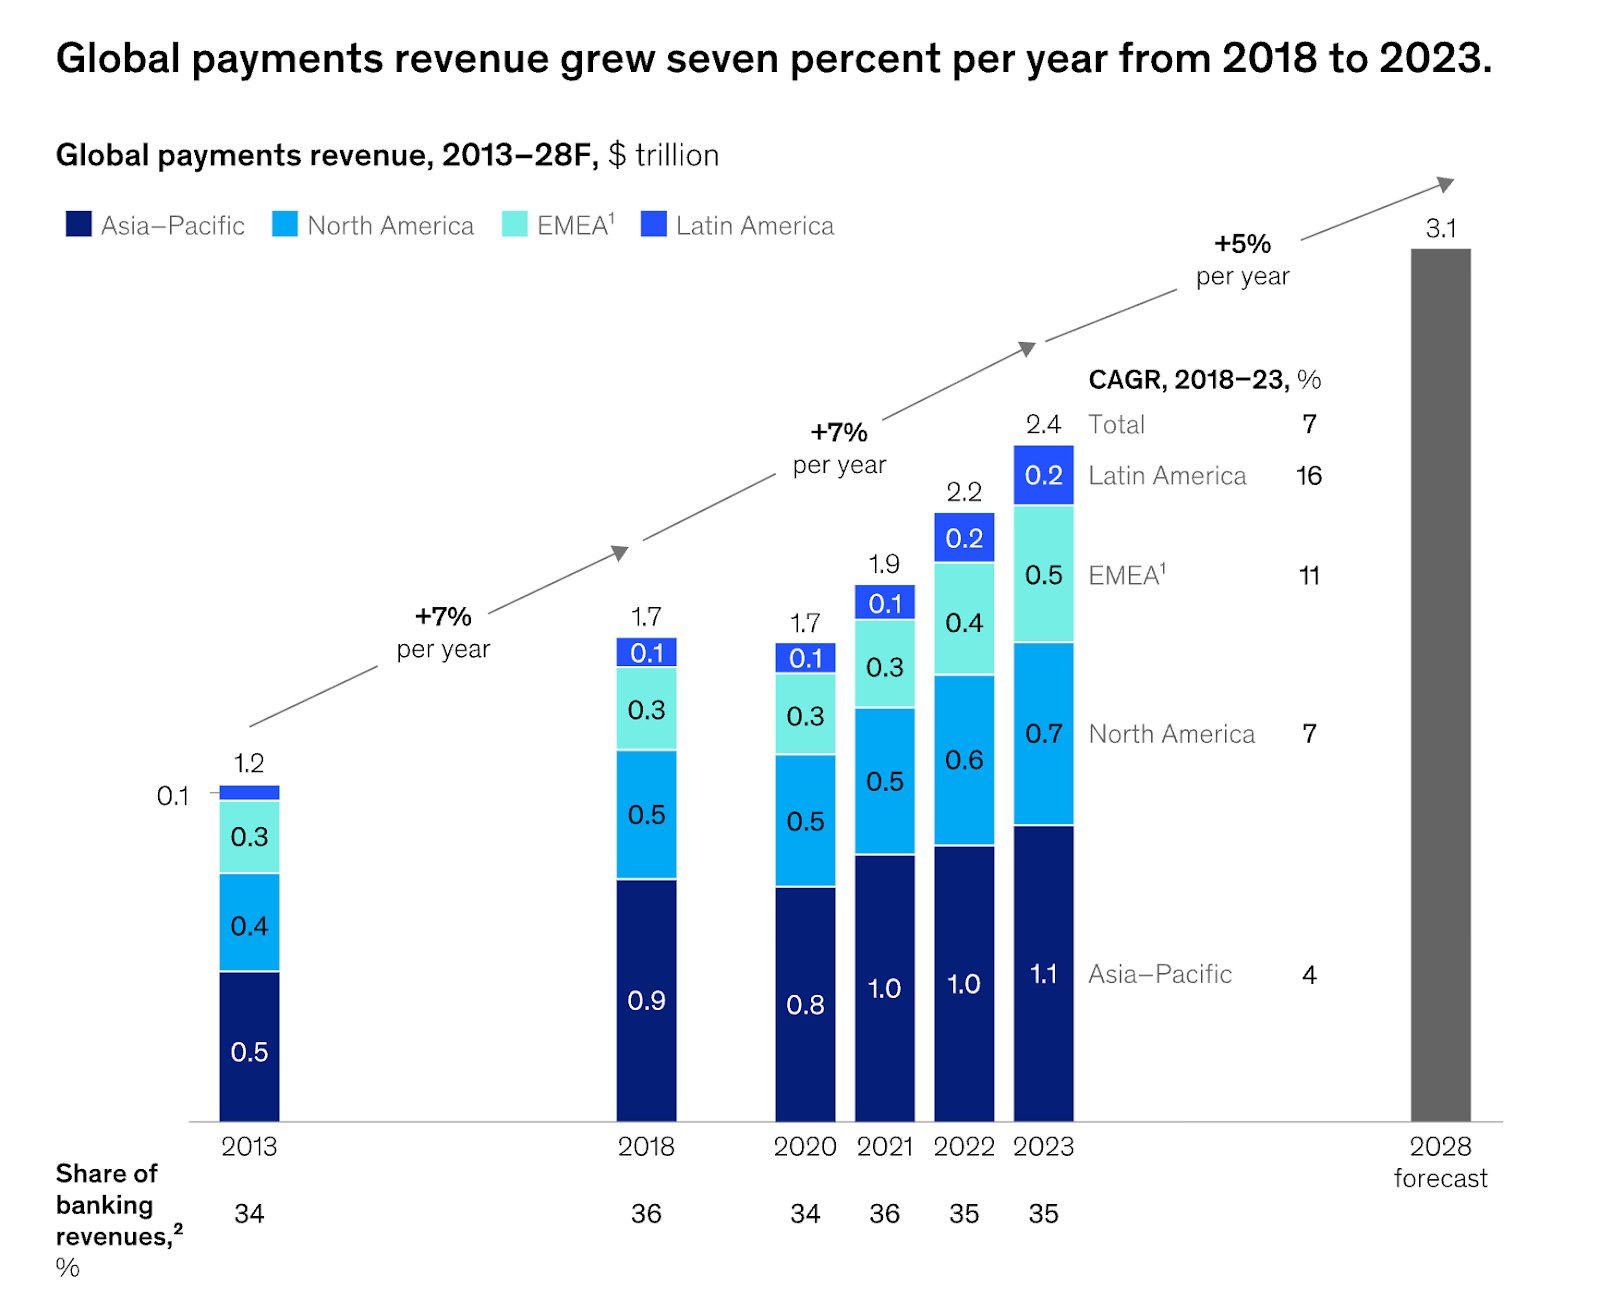Click the Asia–Pacific legend color square

click(78, 224)
